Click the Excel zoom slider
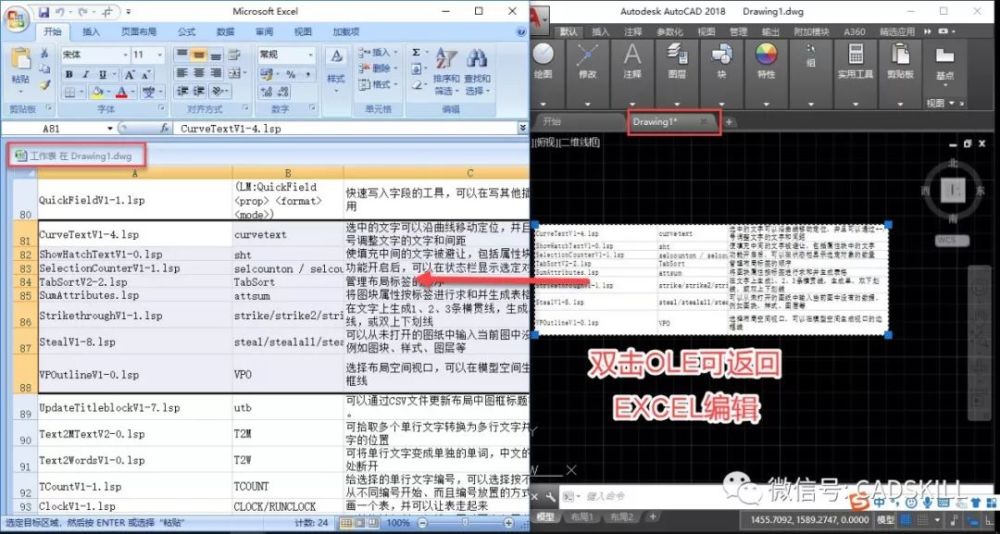 pyautogui.click(x=464, y=523)
